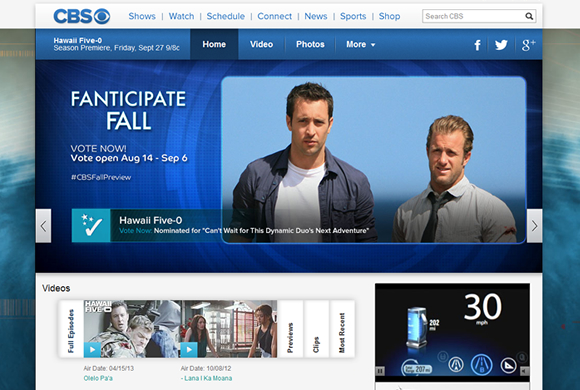This screenshot has height=390, width=580.
Task: Click the highlighted B drive mode icon
Action: (x=481, y=364)
